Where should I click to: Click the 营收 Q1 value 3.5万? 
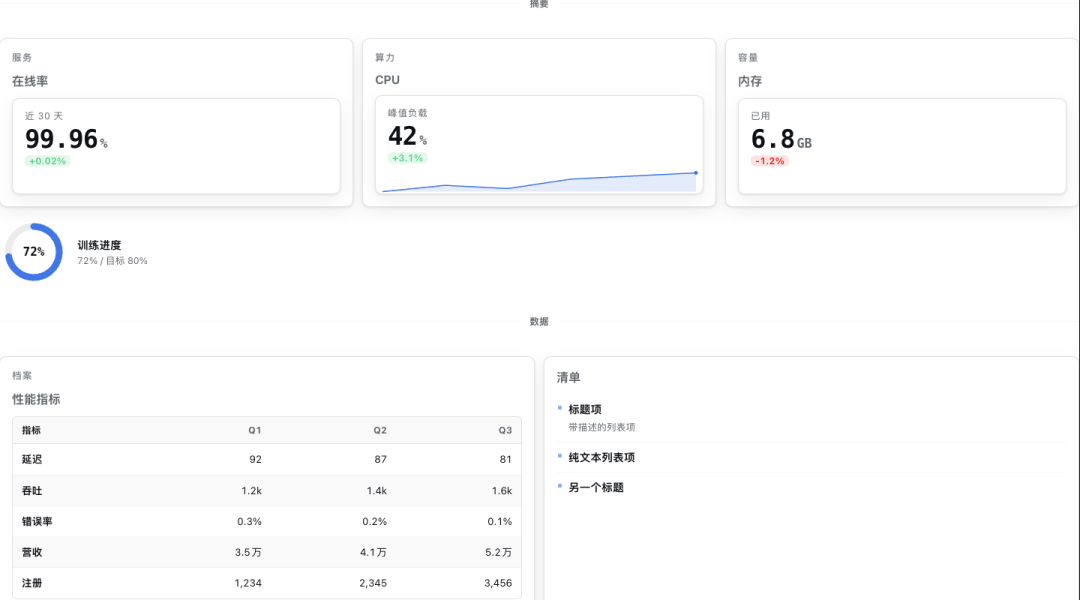tap(248, 552)
